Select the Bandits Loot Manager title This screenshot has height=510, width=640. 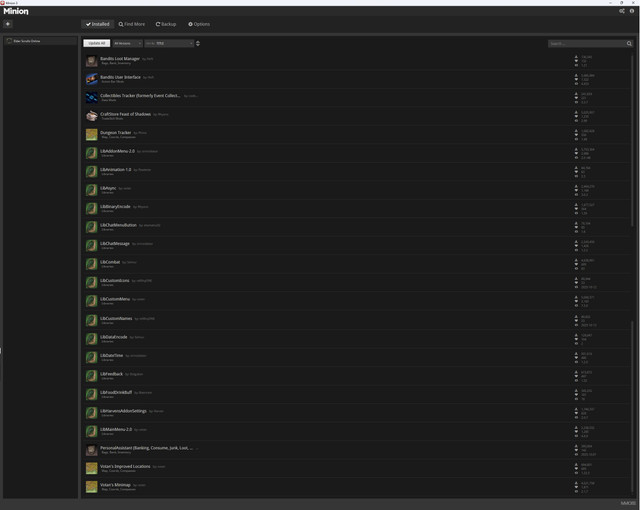coord(120,59)
